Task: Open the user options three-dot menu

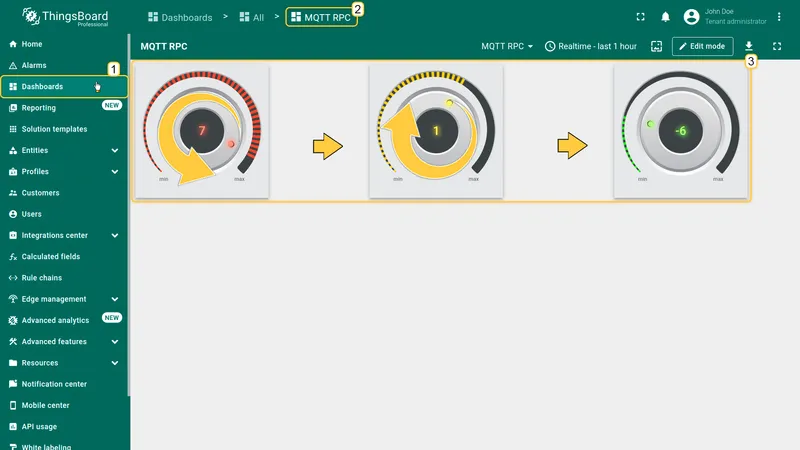Action: tap(779, 17)
